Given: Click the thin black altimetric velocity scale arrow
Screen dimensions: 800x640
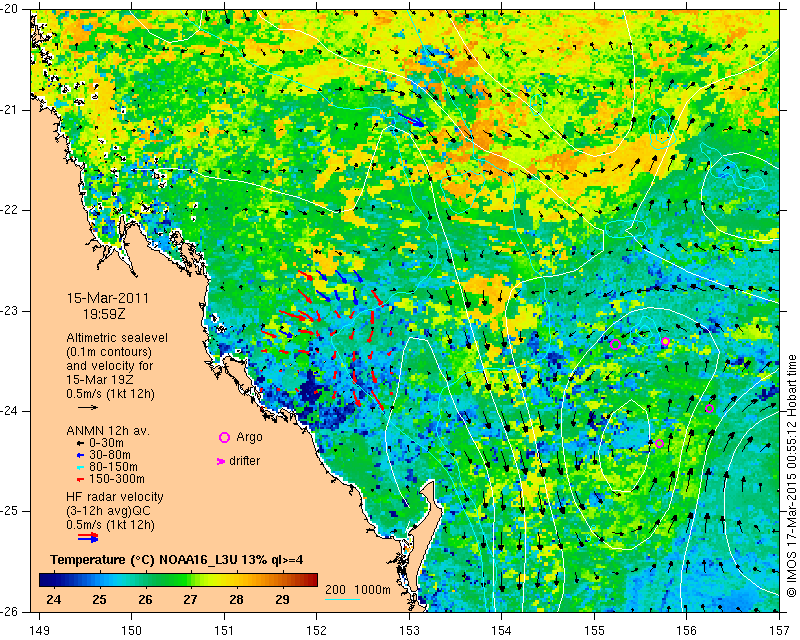Looking at the screenshot, I should 88,407.
